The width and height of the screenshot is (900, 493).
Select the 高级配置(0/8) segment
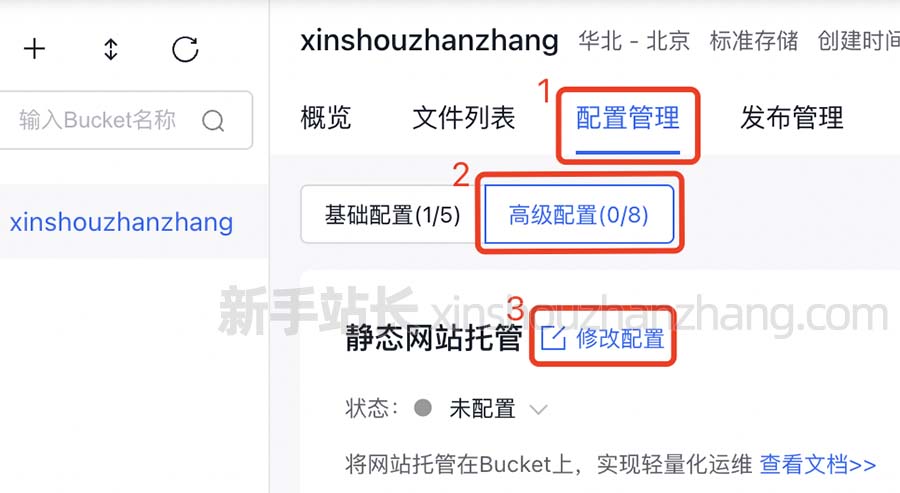point(579,215)
